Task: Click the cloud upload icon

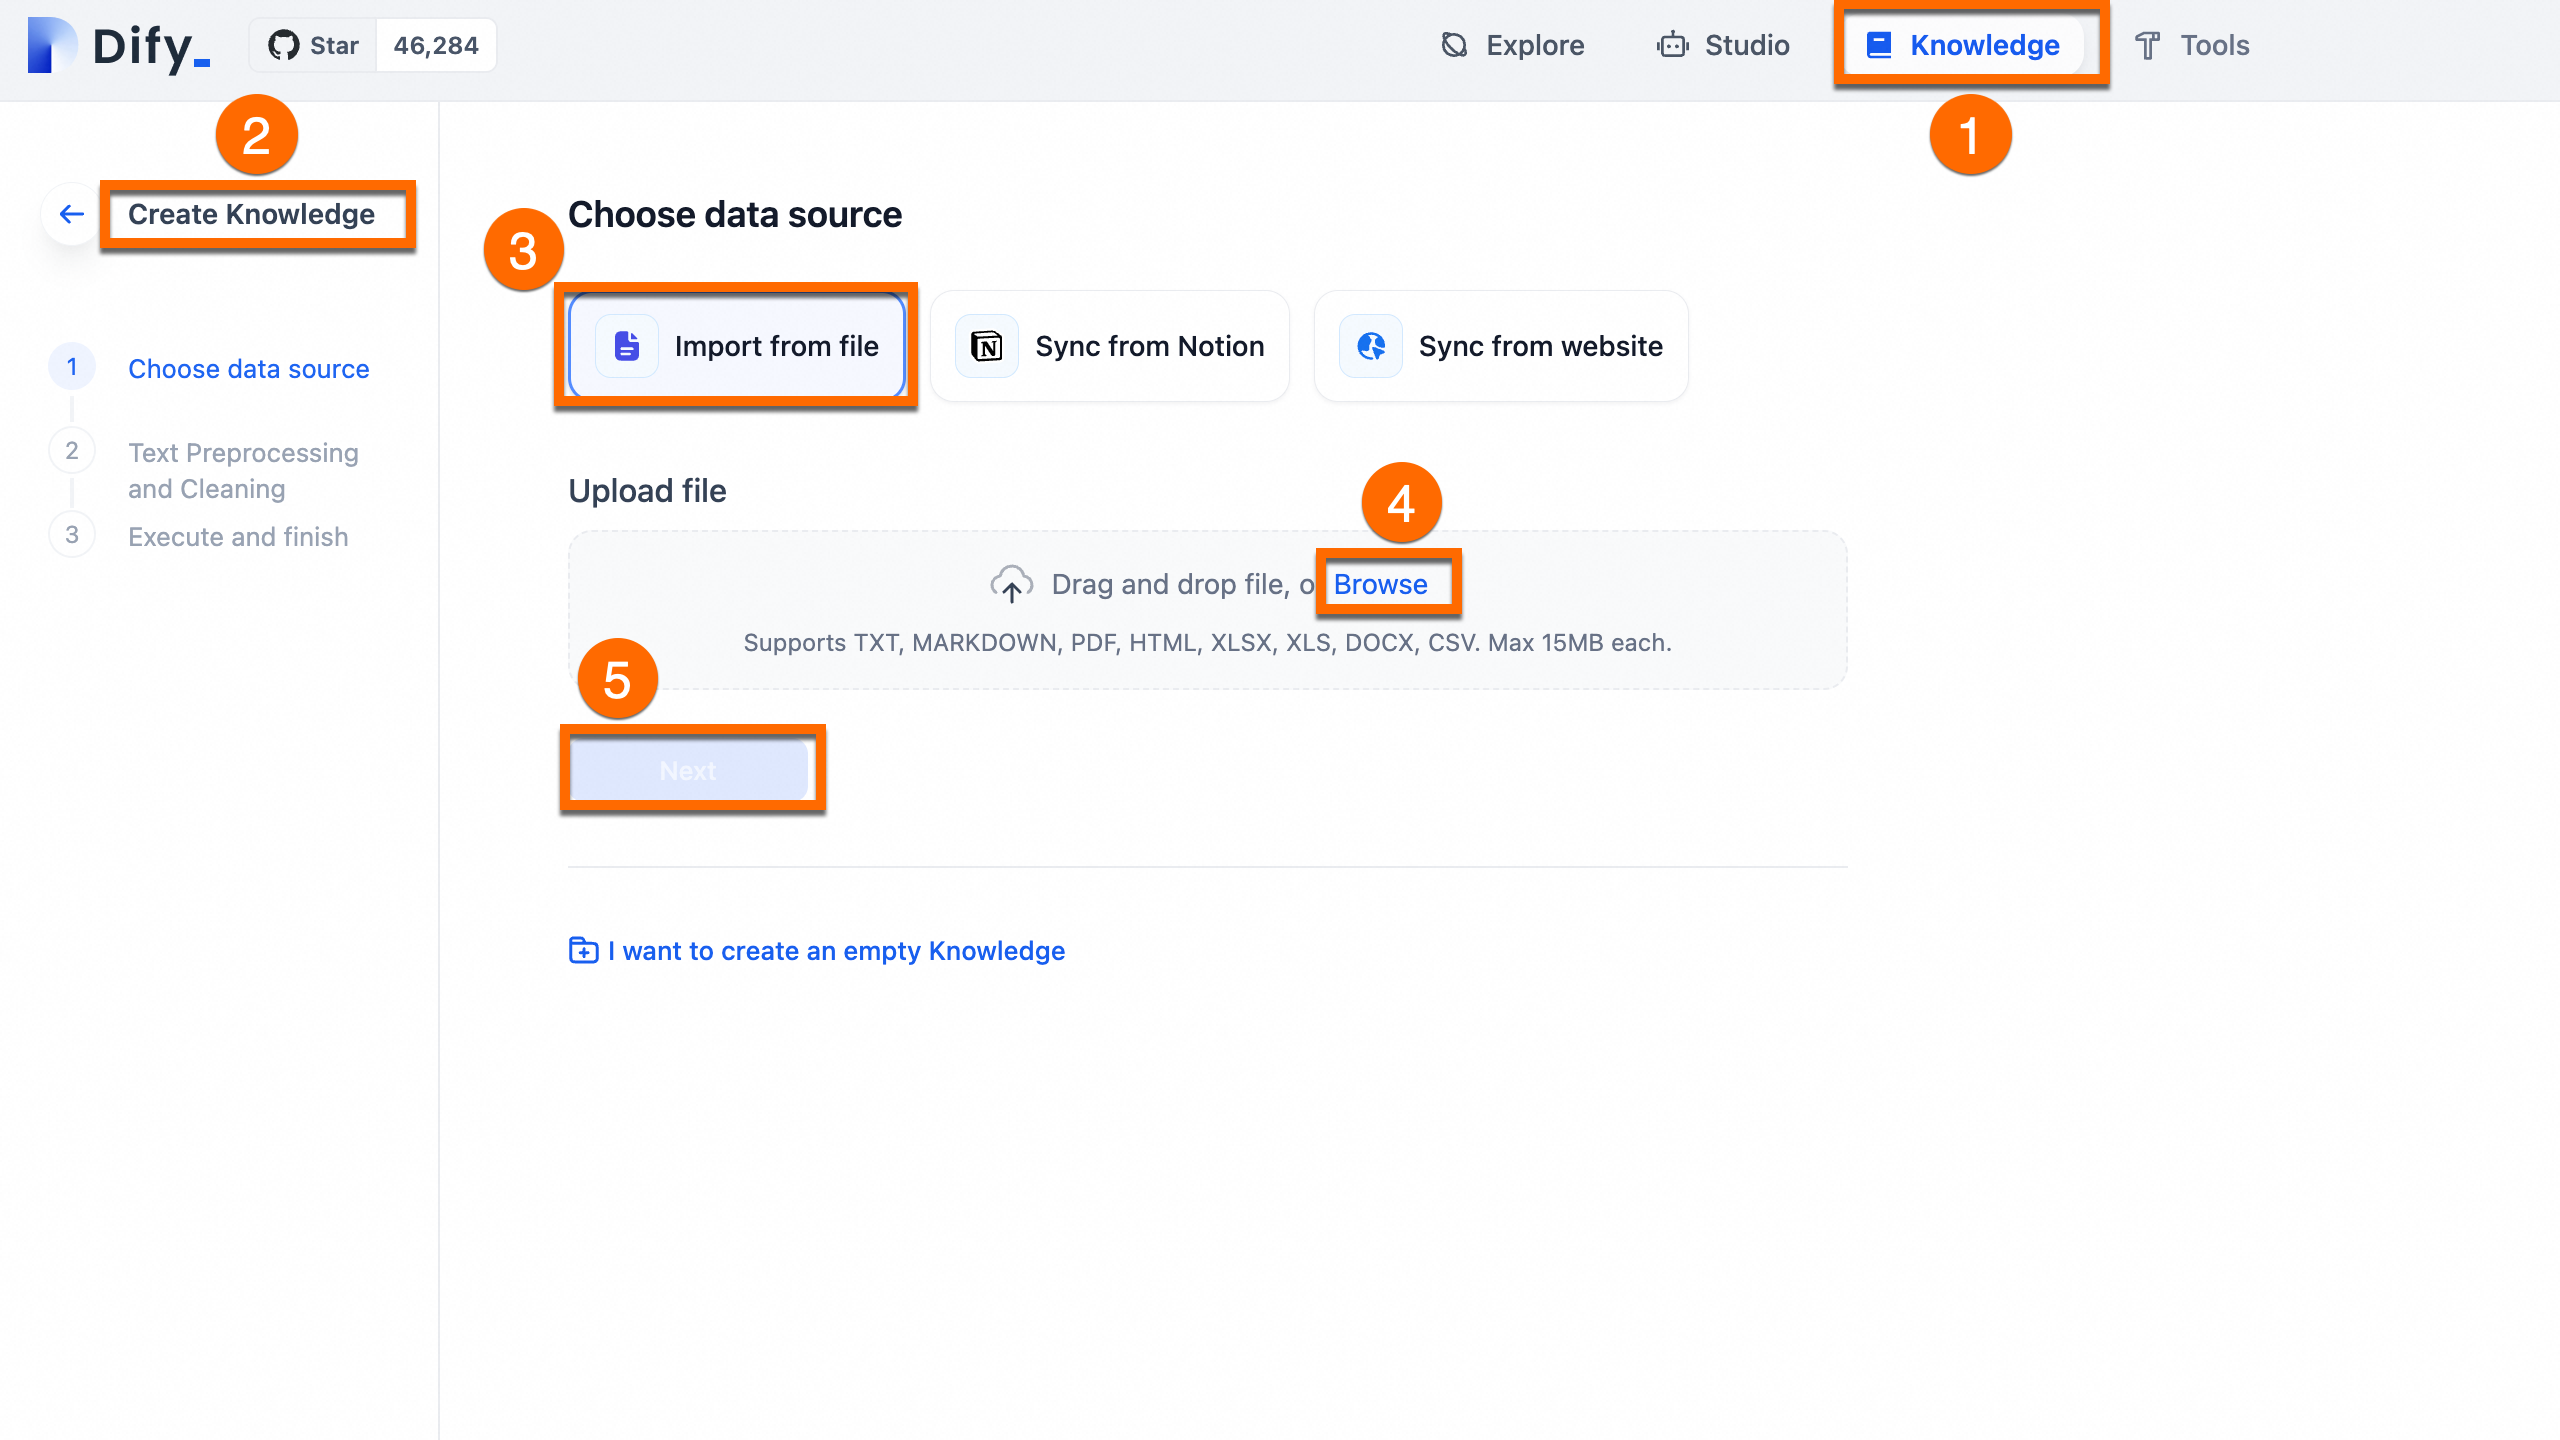Action: point(1011,584)
